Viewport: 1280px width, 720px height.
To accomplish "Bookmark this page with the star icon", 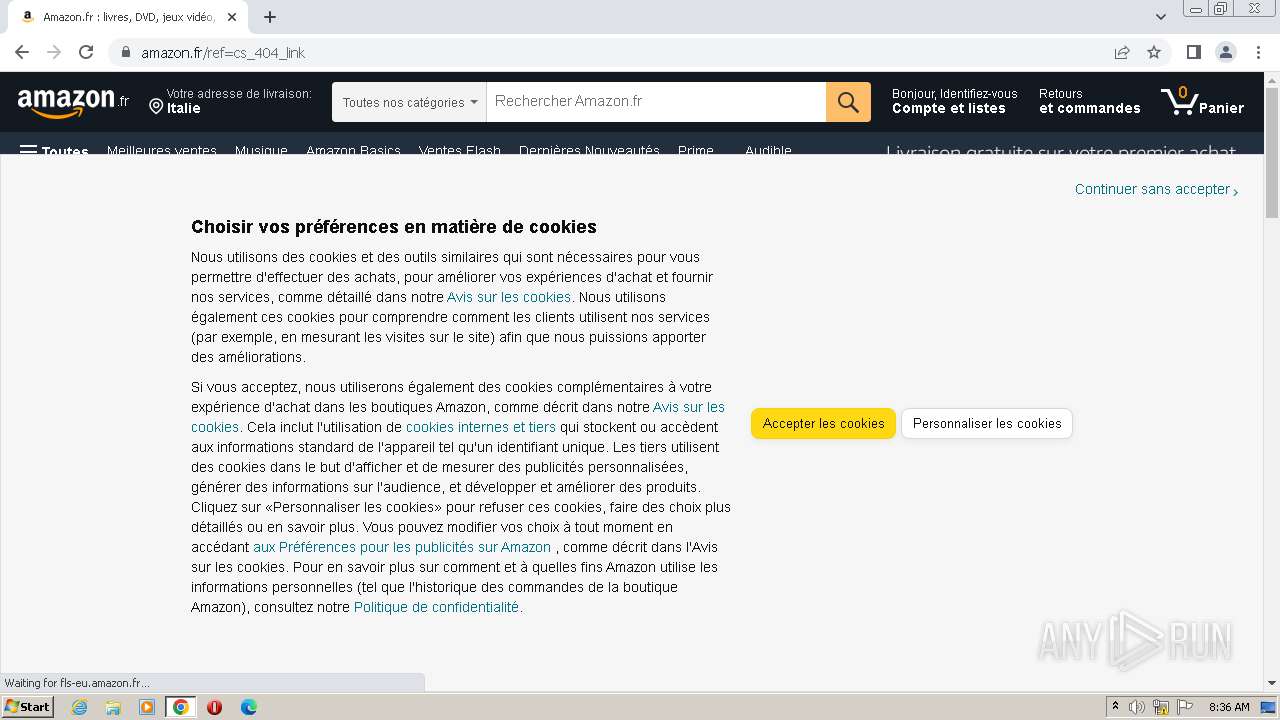I will tap(1154, 52).
